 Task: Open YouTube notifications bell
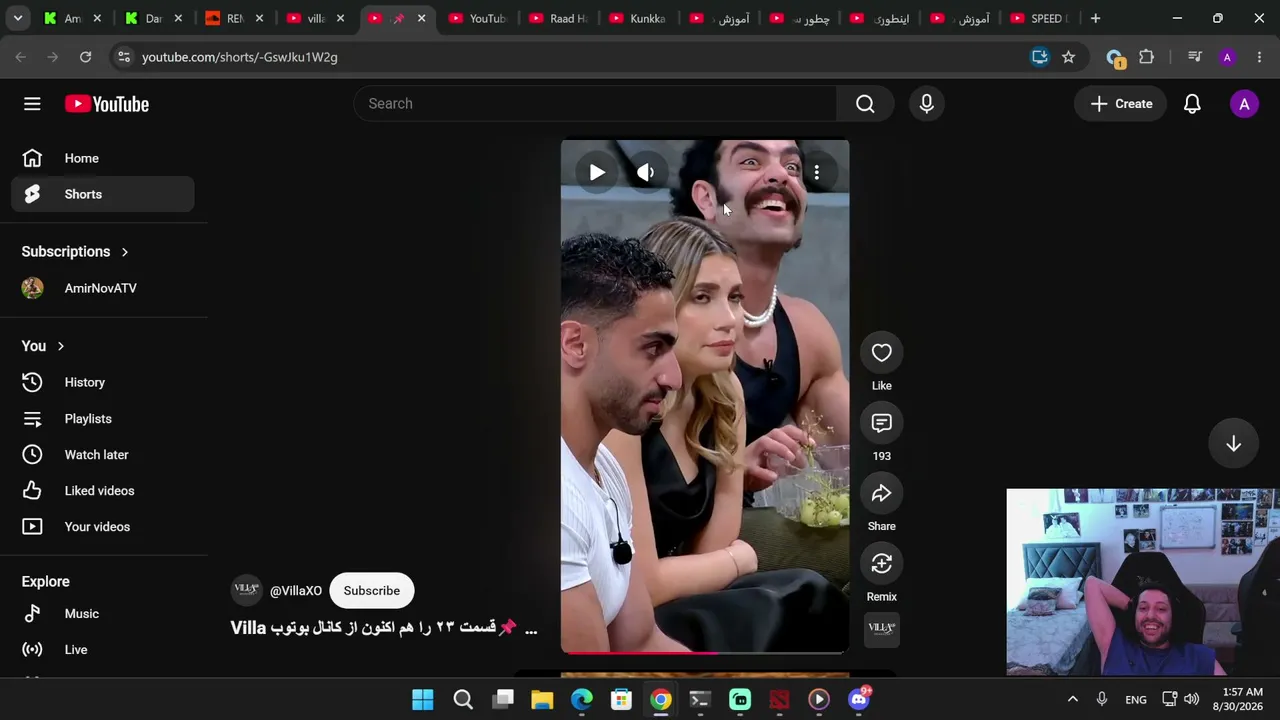(1192, 104)
